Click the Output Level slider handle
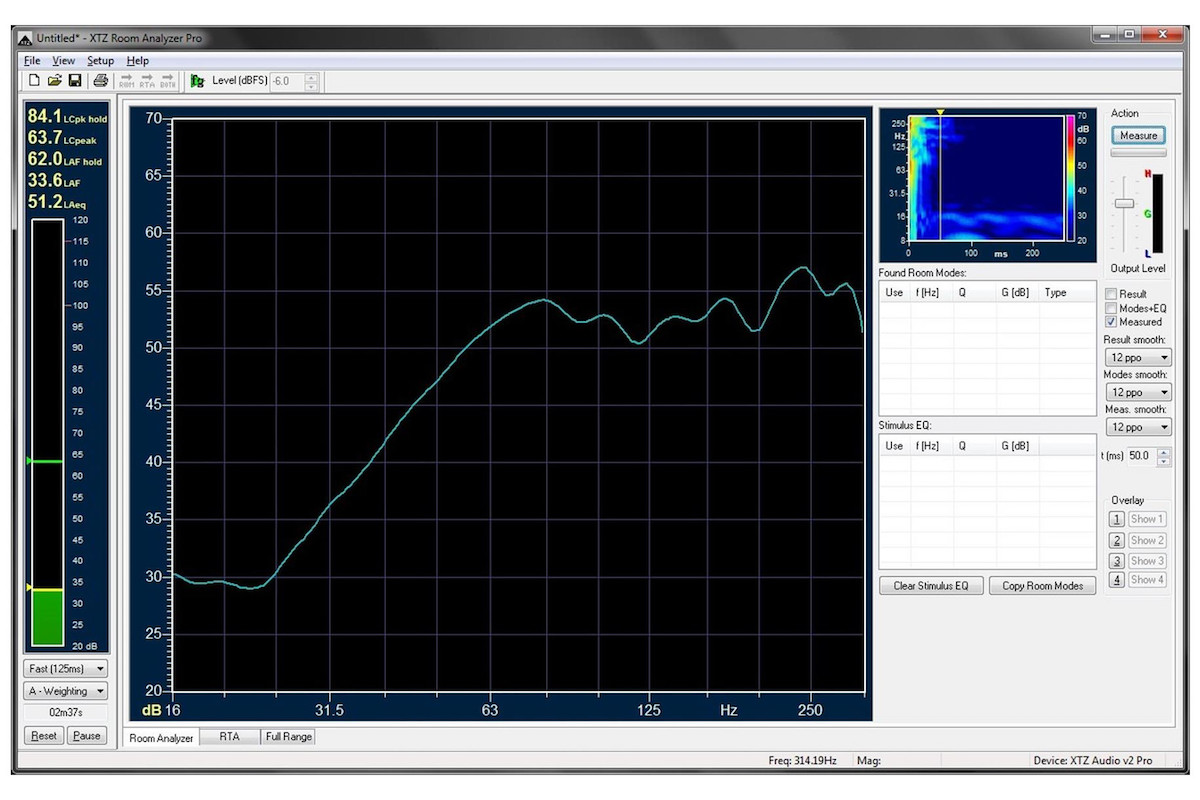The width and height of the screenshot is (1200, 800). tap(1125, 204)
